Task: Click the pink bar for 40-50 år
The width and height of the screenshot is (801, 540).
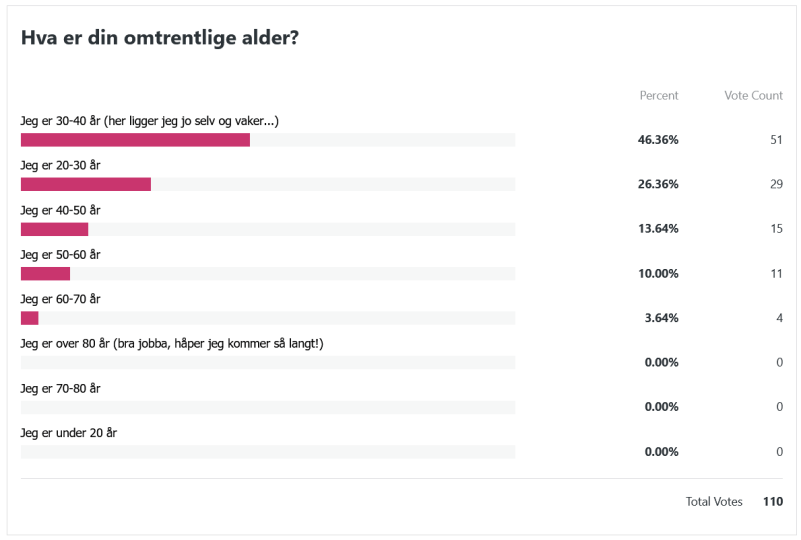Action: click(54, 229)
